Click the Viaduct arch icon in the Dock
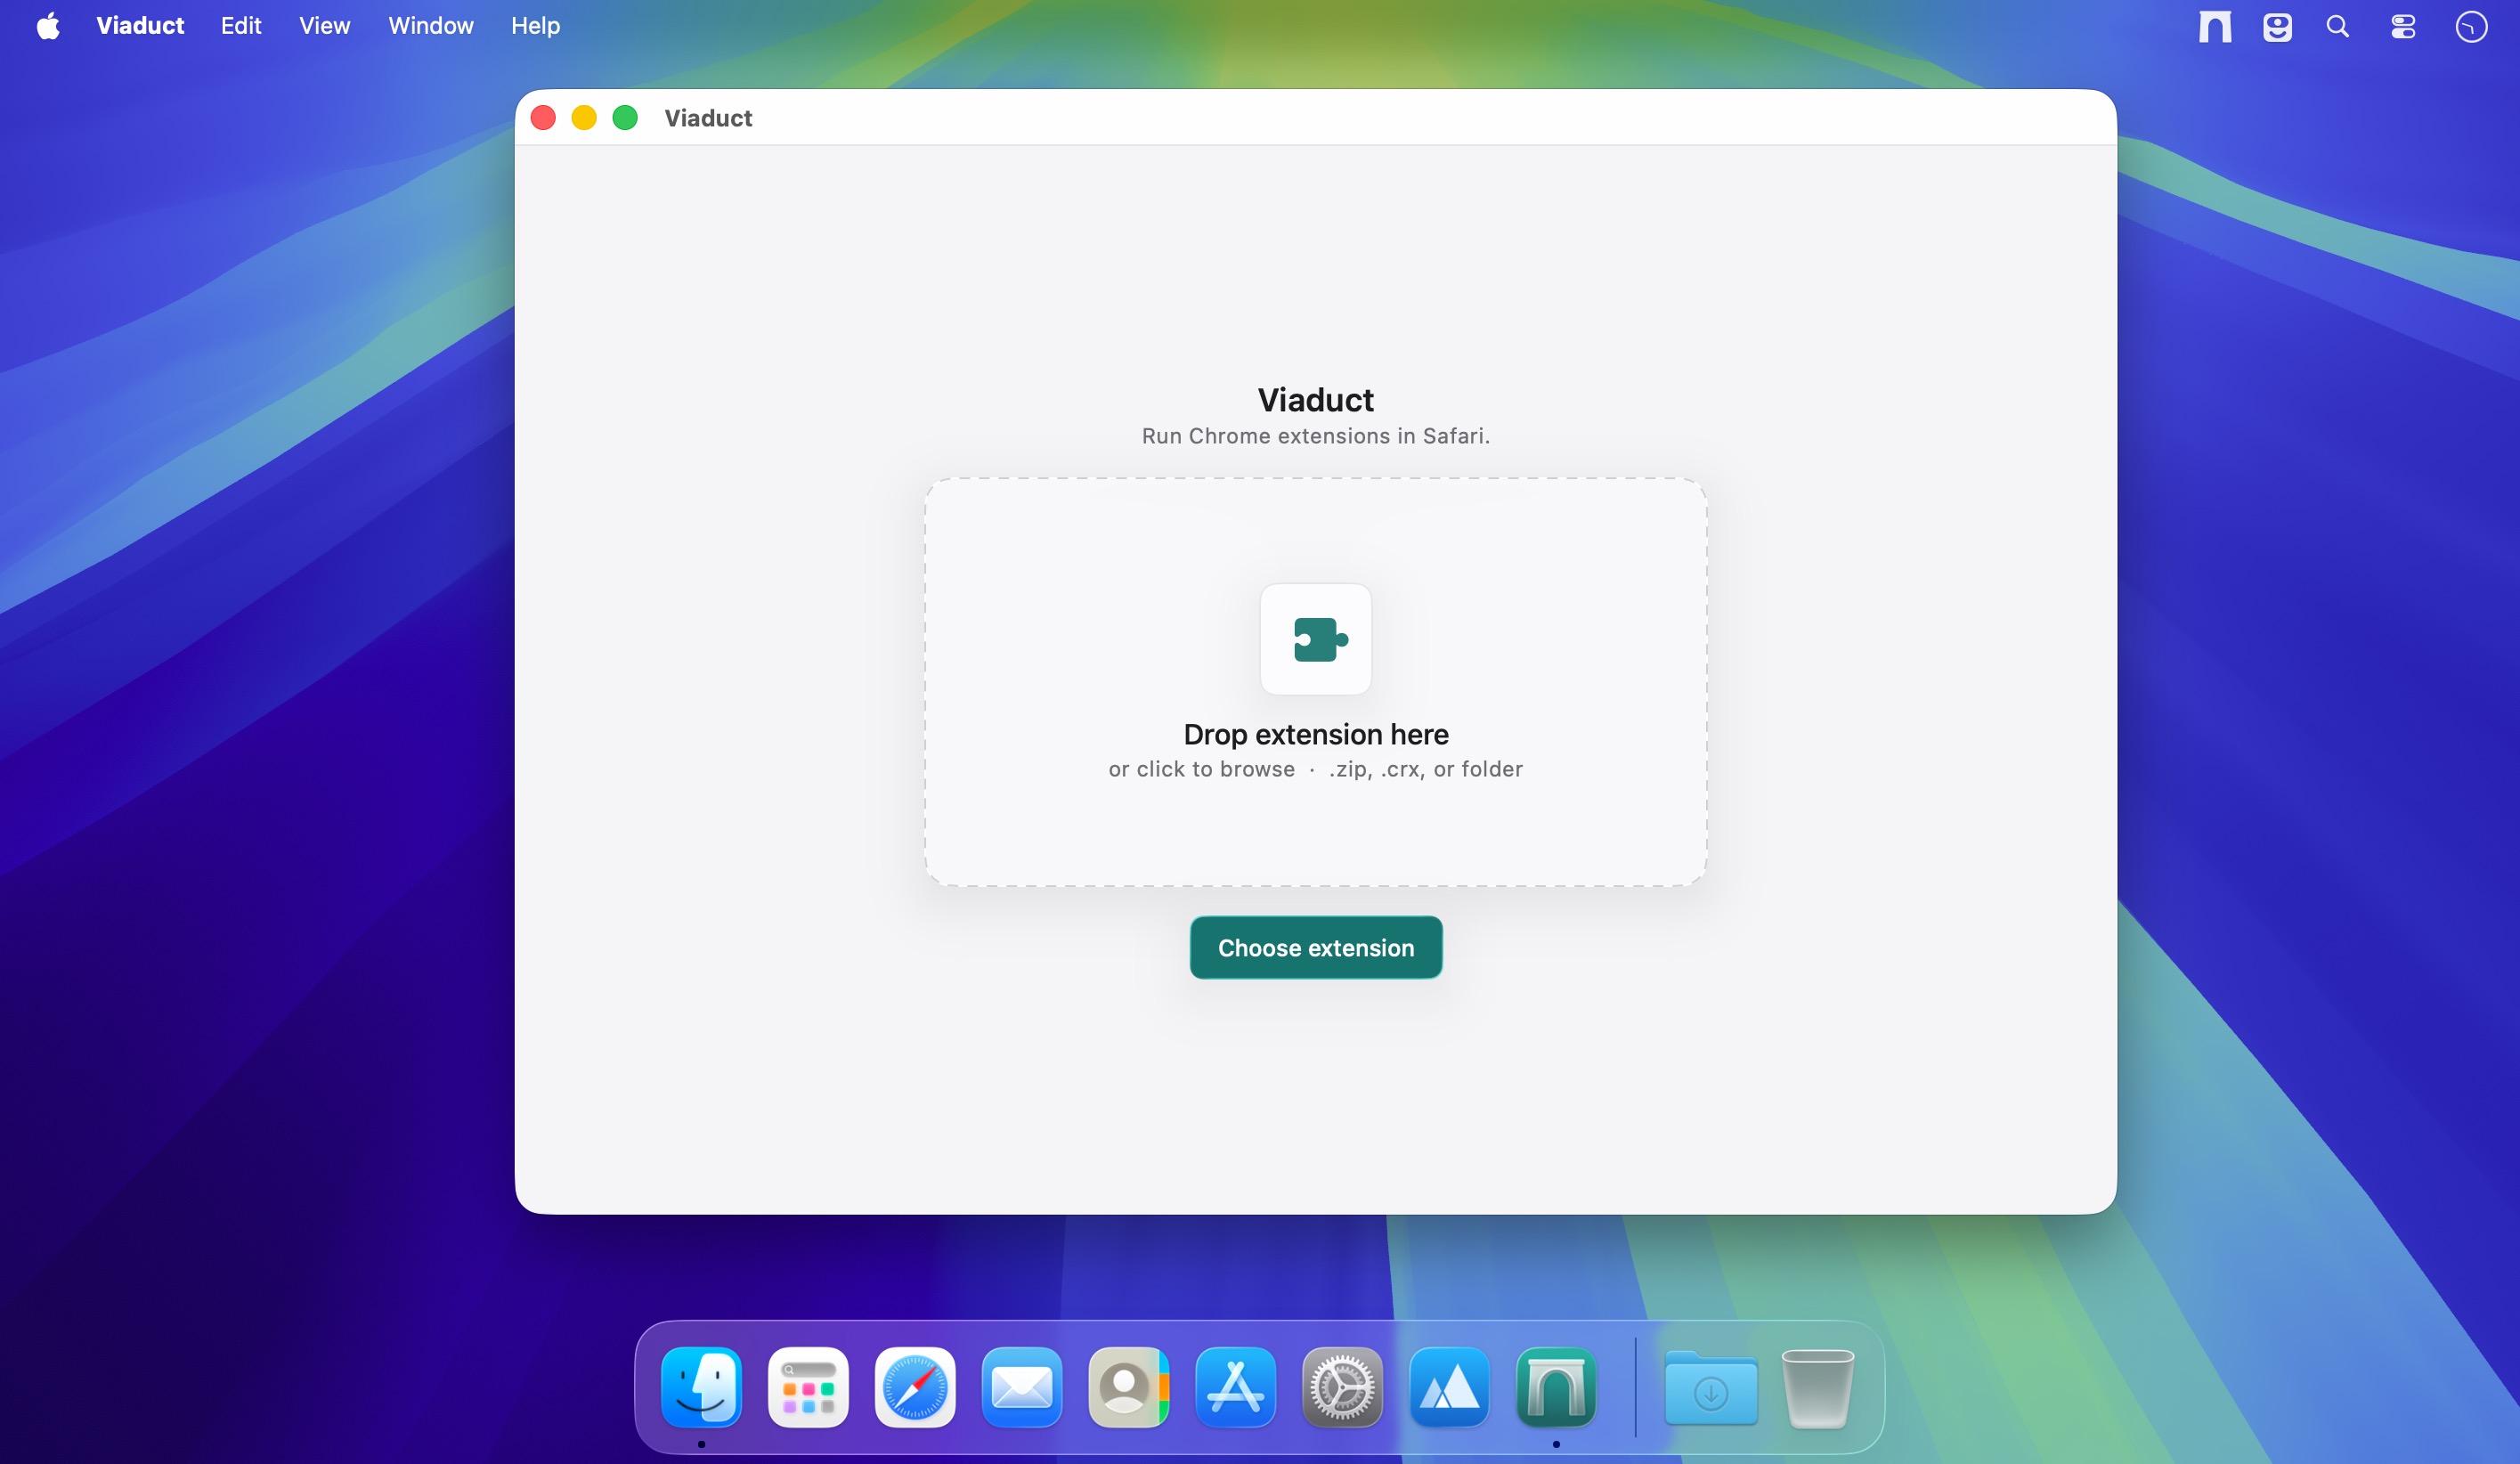Screen dimensions: 2520x1464 (x=1557, y=1387)
